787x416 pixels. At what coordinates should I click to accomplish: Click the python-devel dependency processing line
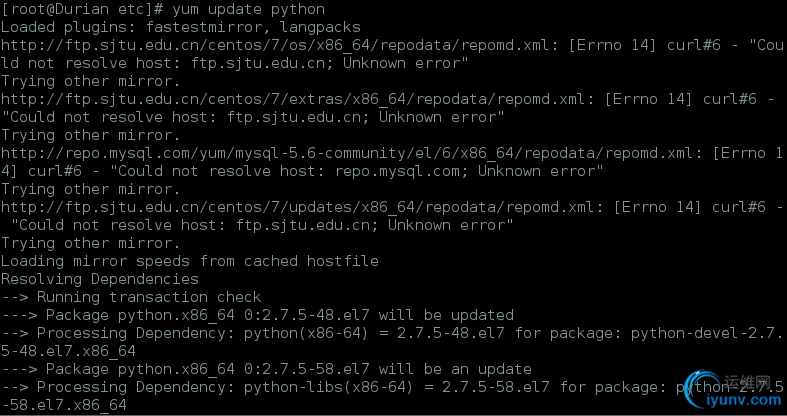coord(391,343)
